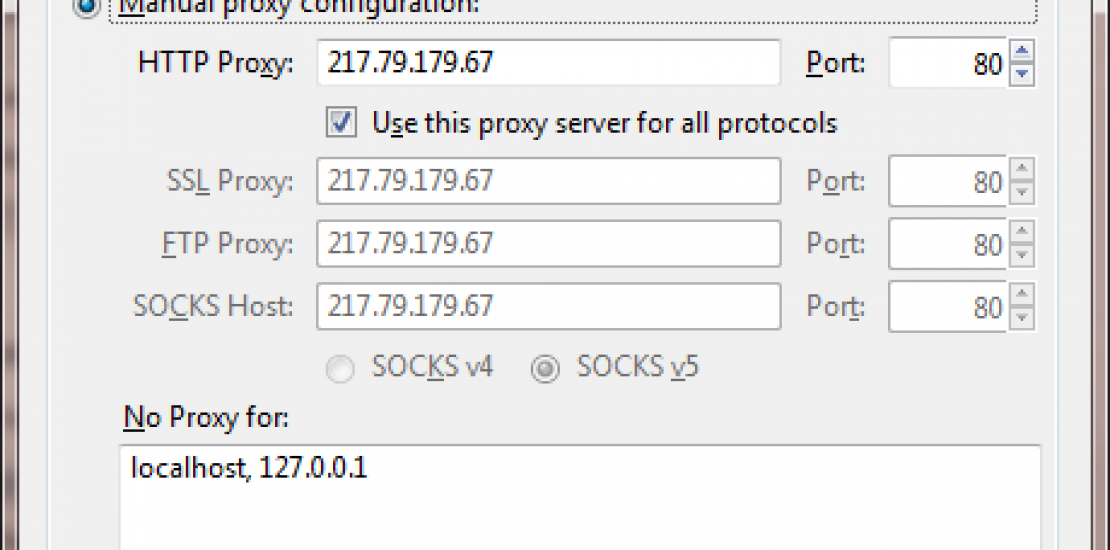Click SSL Proxy port down arrow

(x=1022, y=193)
